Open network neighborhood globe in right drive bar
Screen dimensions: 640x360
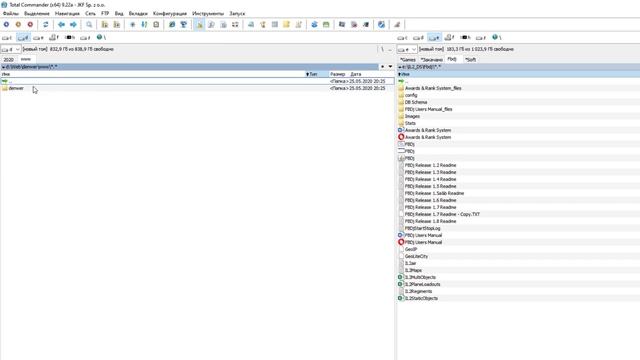pyautogui.click(x=496, y=38)
